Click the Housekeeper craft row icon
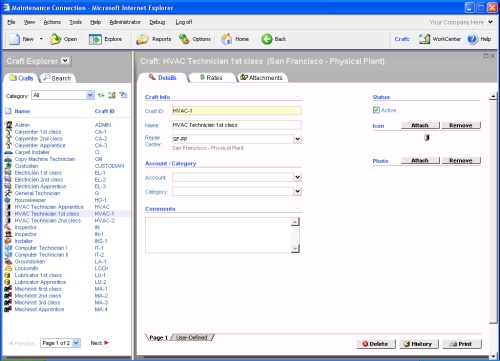The image size is (500, 361). (8, 200)
